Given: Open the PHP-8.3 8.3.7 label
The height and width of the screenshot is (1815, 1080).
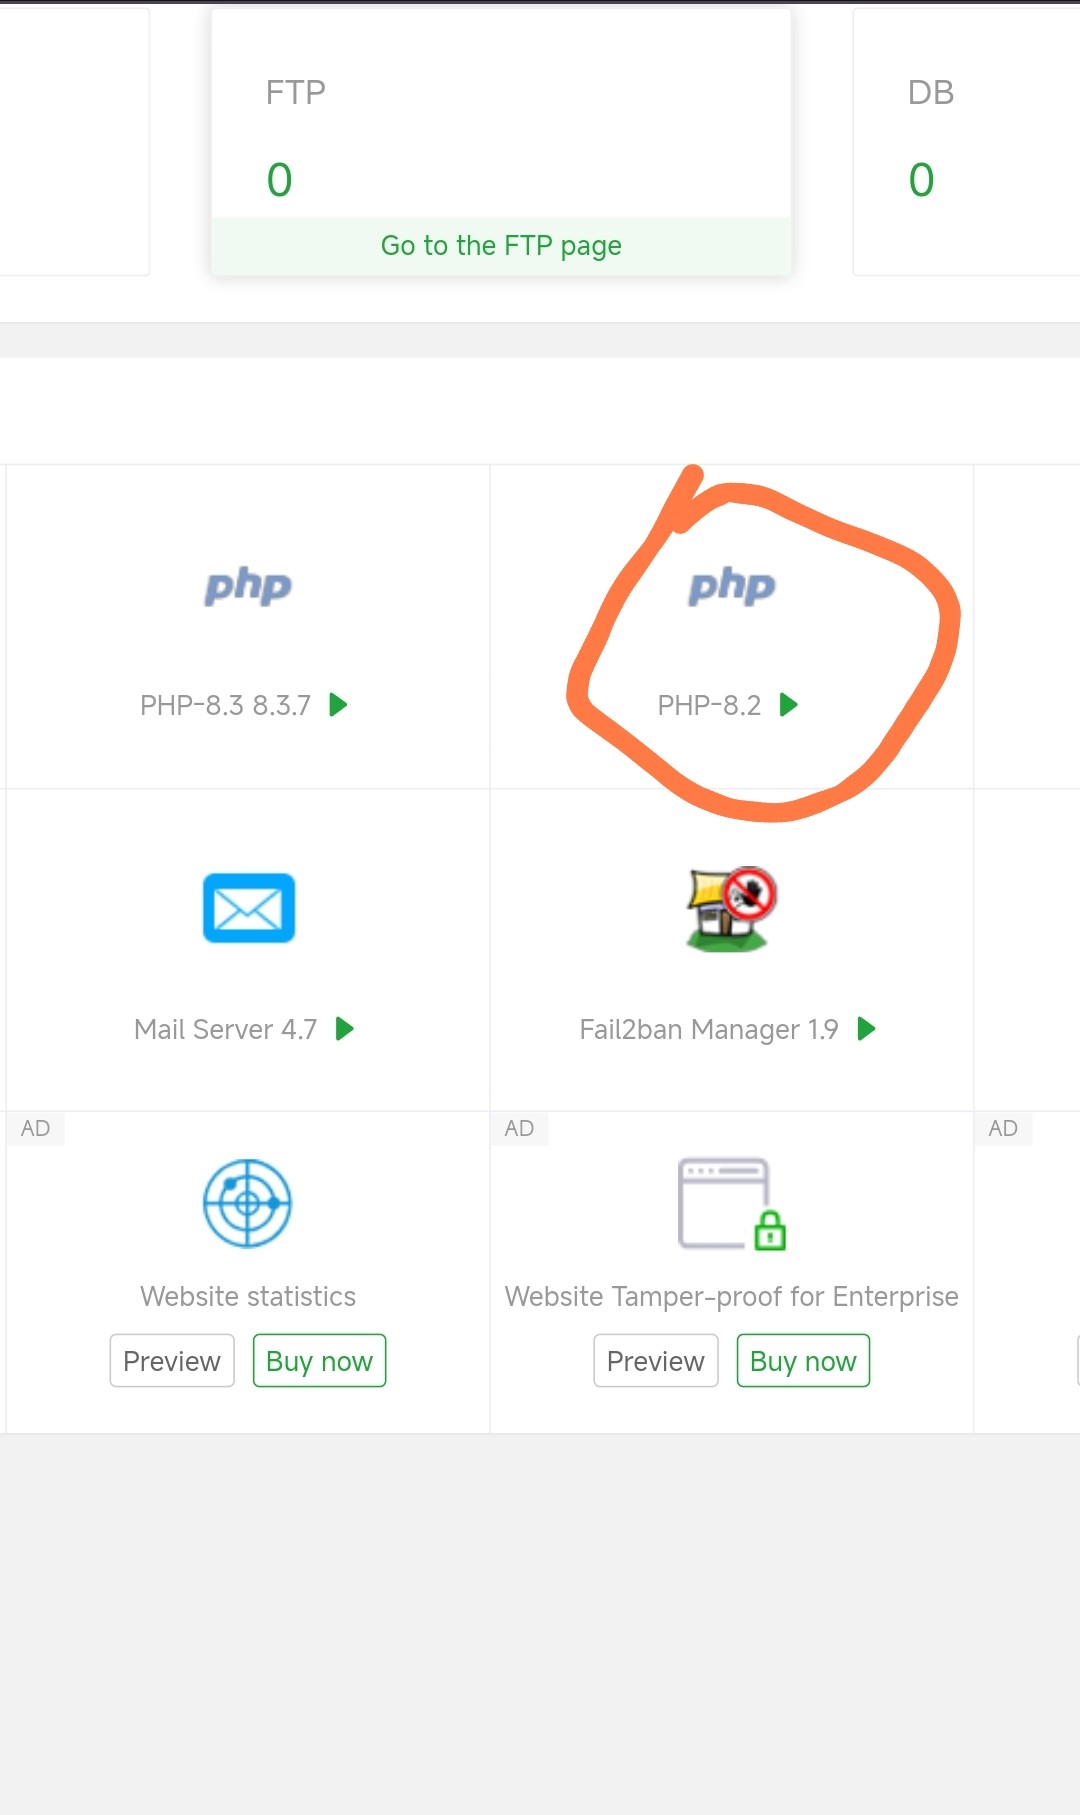Looking at the screenshot, I should pyautogui.click(x=226, y=706).
